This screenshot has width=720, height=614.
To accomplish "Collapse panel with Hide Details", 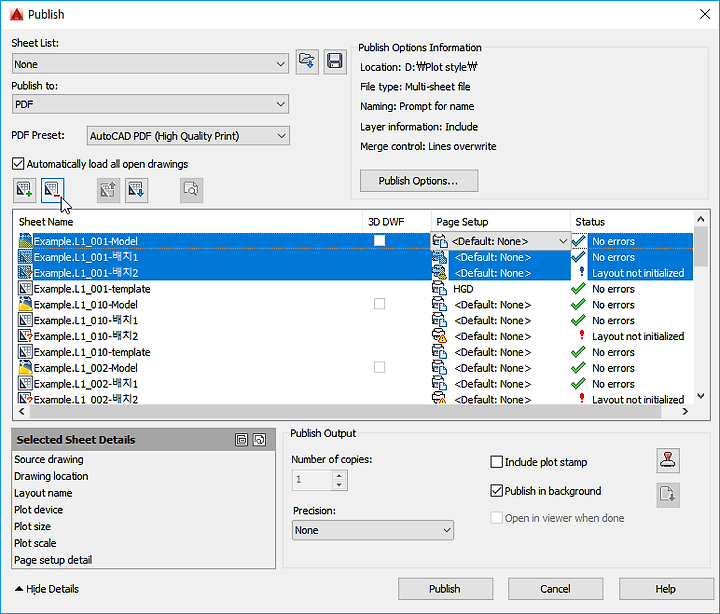I will pos(47,589).
